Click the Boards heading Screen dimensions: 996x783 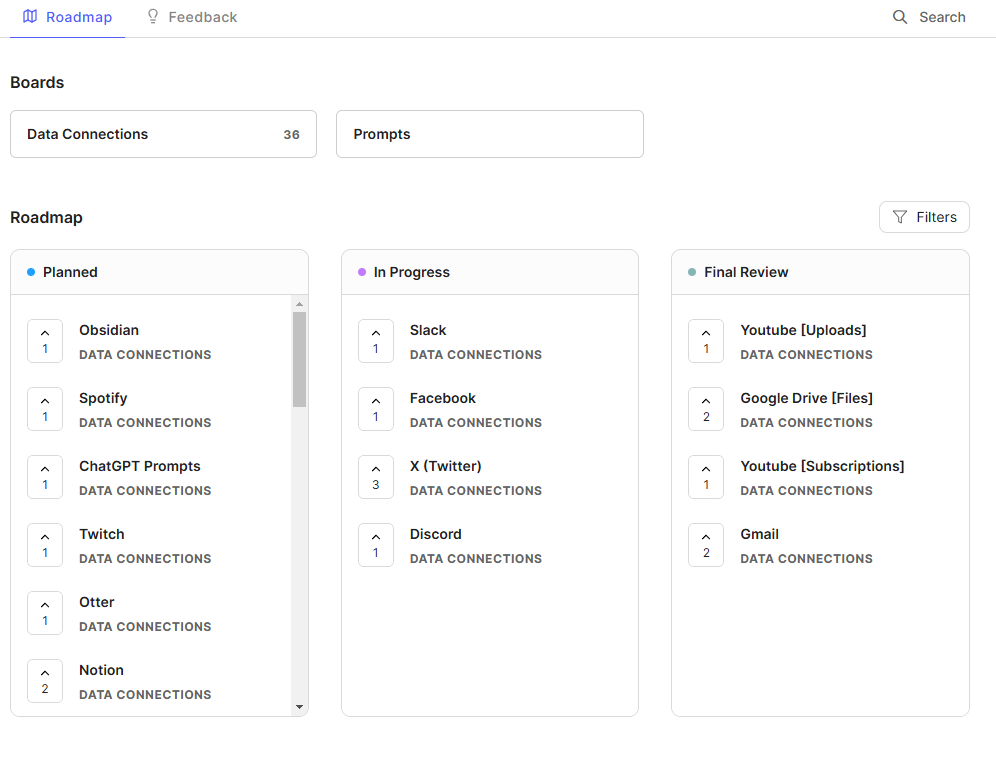tap(37, 83)
